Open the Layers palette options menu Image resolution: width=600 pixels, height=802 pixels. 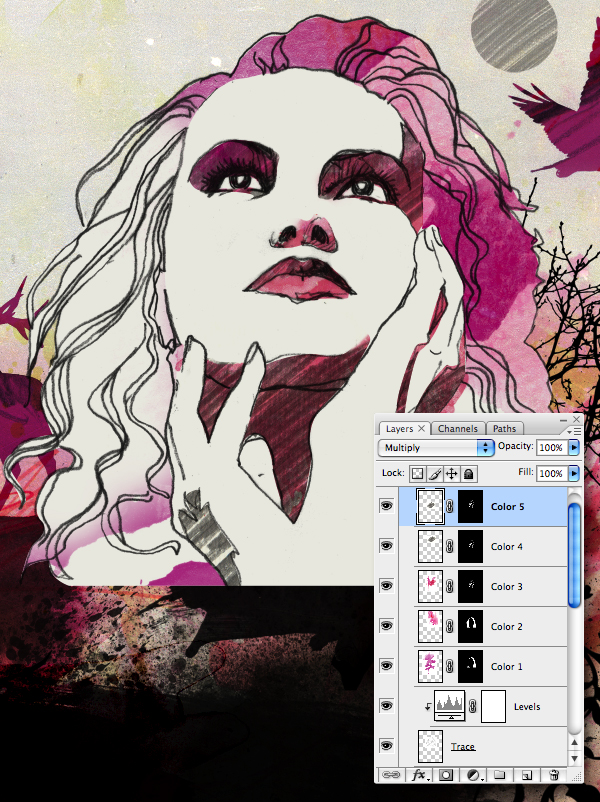[575, 432]
